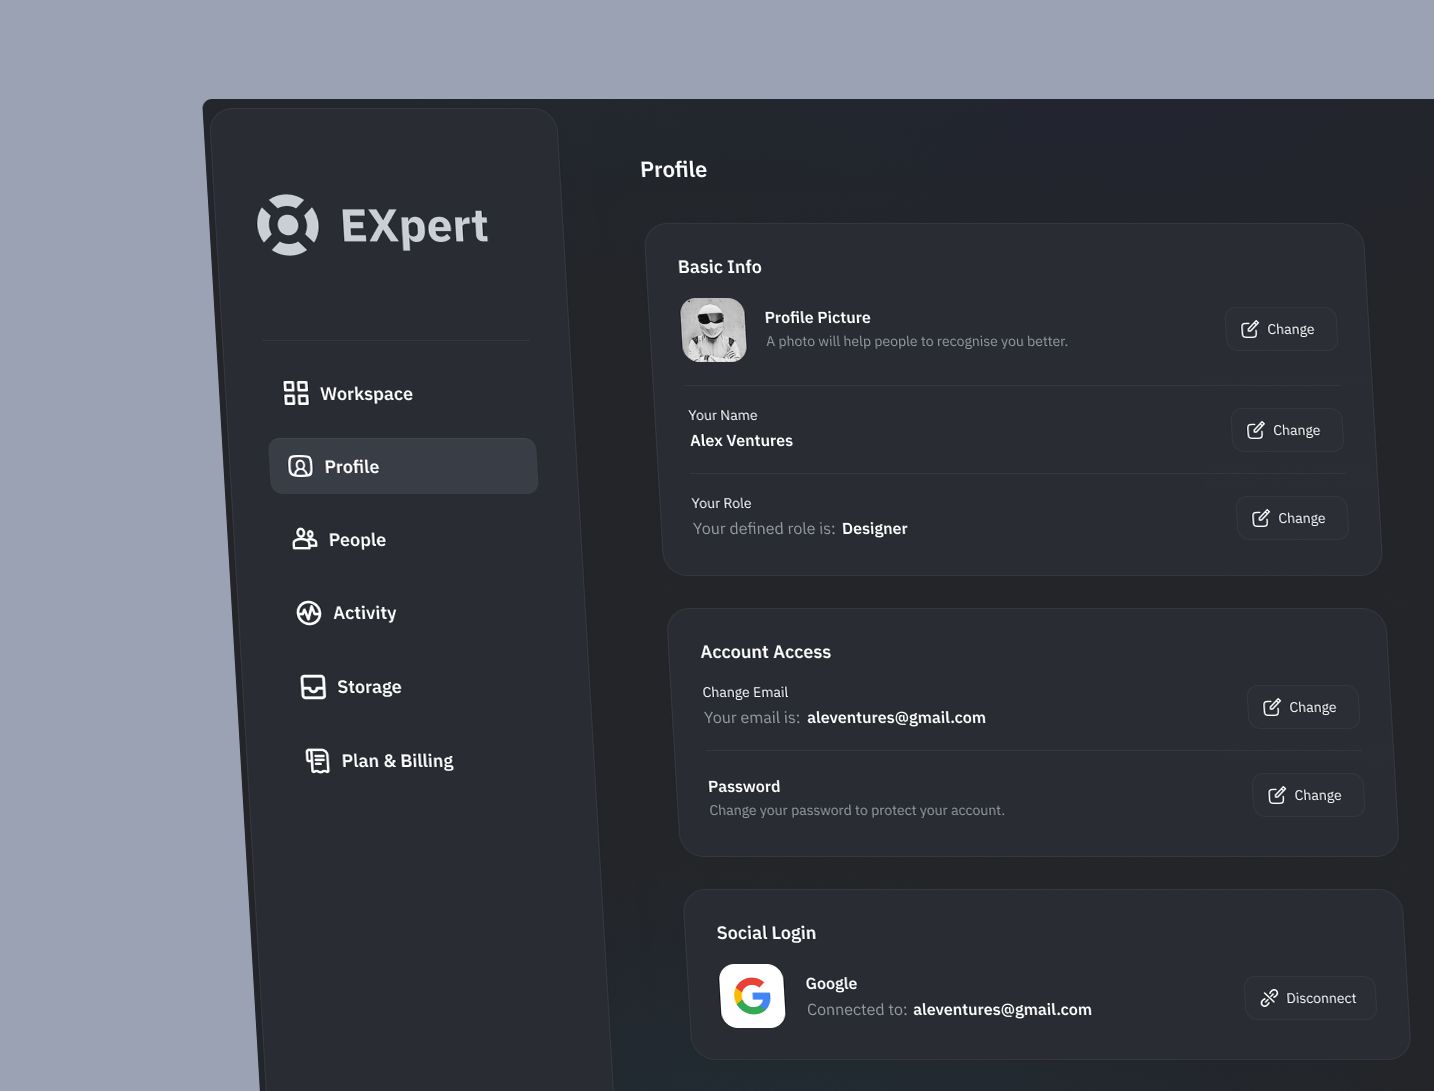Open Plan & Billing section

tap(420, 761)
